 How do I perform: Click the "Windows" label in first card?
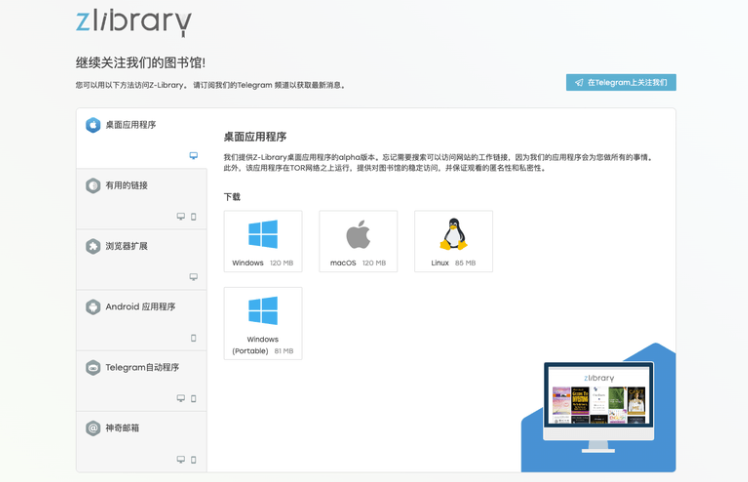[248, 263]
